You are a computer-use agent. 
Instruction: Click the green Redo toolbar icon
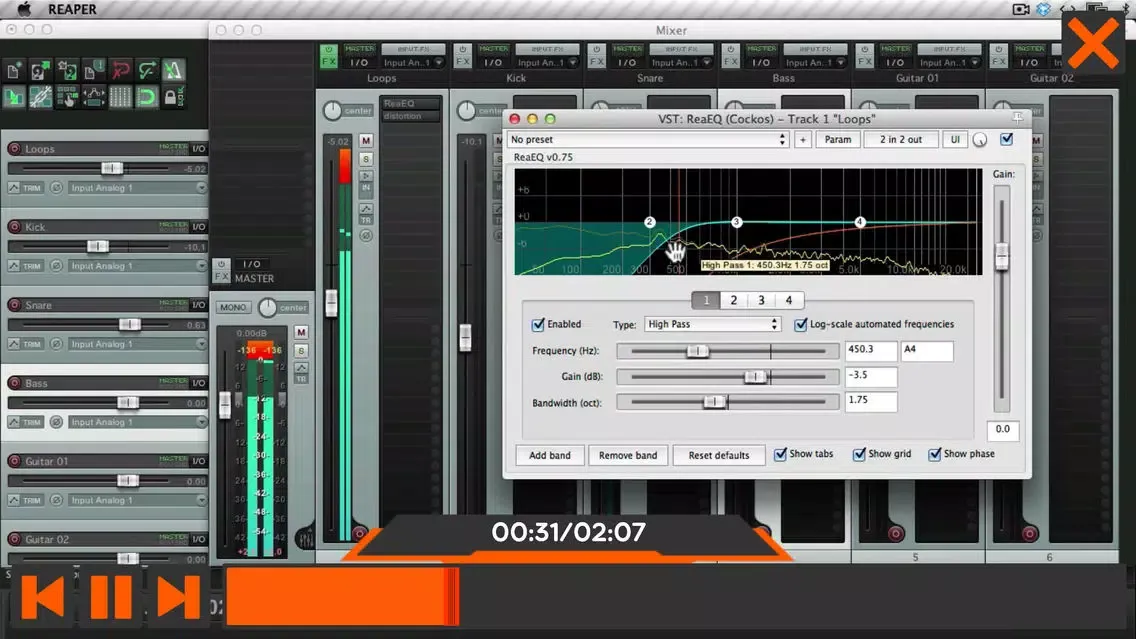point(147,70)
